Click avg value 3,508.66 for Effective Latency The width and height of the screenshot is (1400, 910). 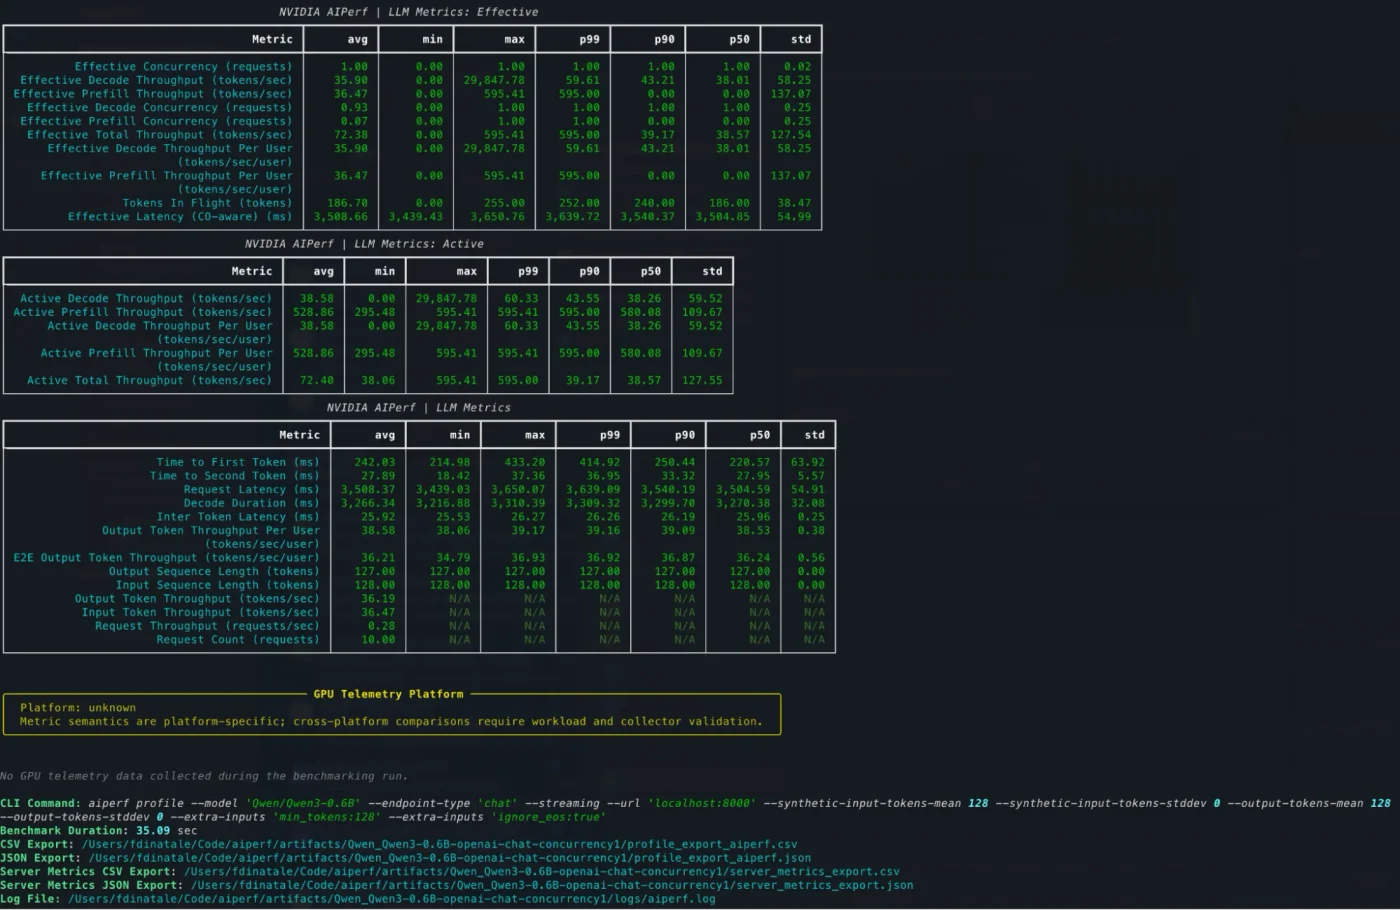coord(340,216)
